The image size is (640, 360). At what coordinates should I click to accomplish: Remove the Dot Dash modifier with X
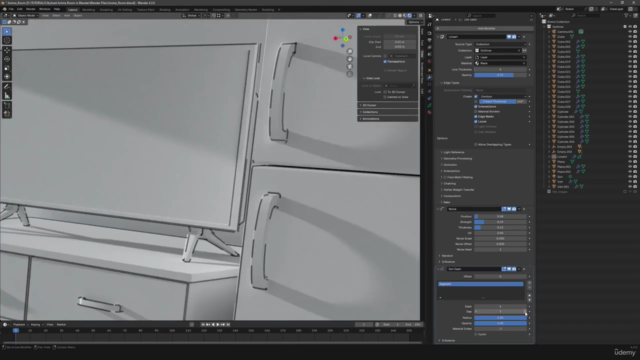tap(524, 269)
